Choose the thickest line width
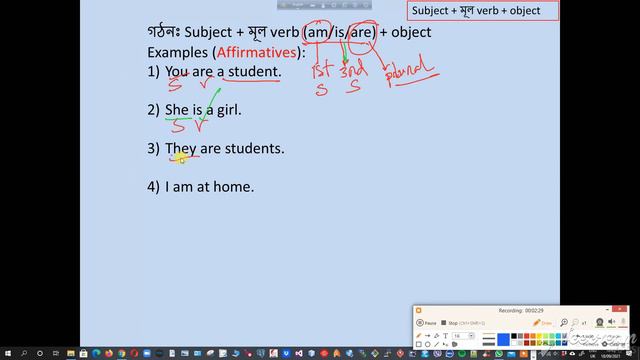Viewport: 640px width, 360px height. [489, 344]
